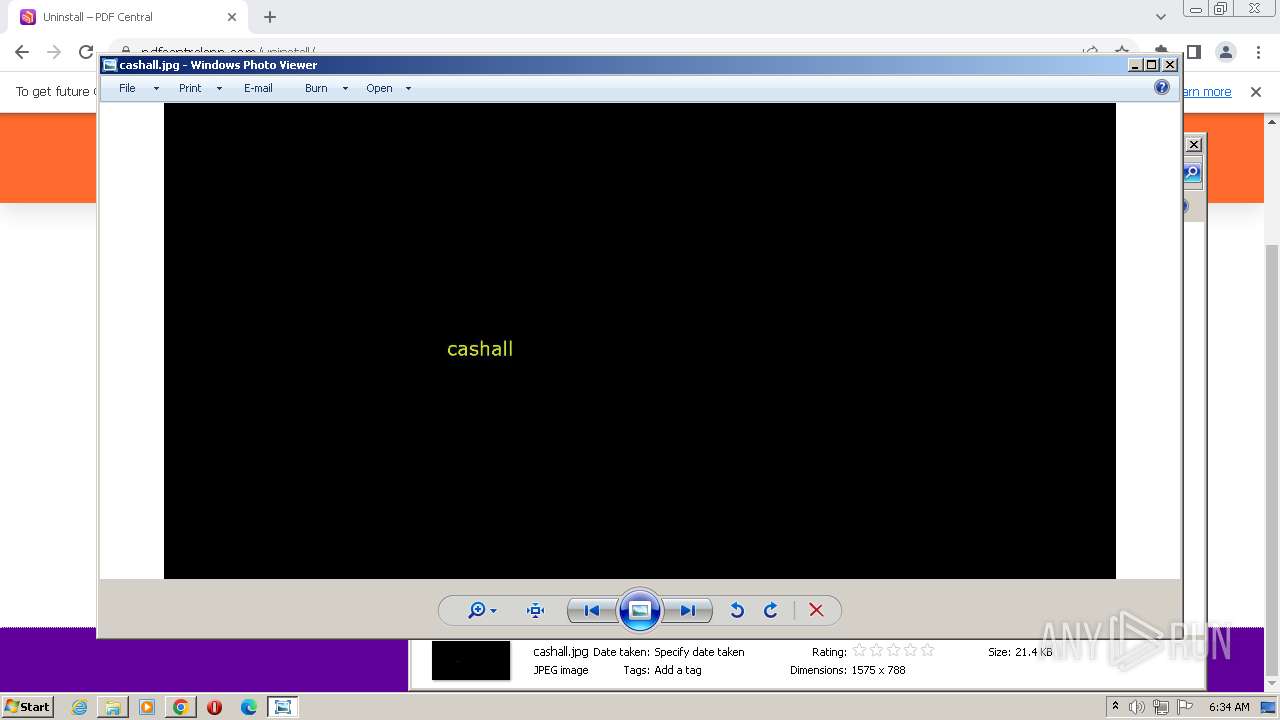The height and width of the screenshot is (720, 1280).
Task: Click the 'cashall.jpg' file name in details pane
Action: [x=561, y=652]
